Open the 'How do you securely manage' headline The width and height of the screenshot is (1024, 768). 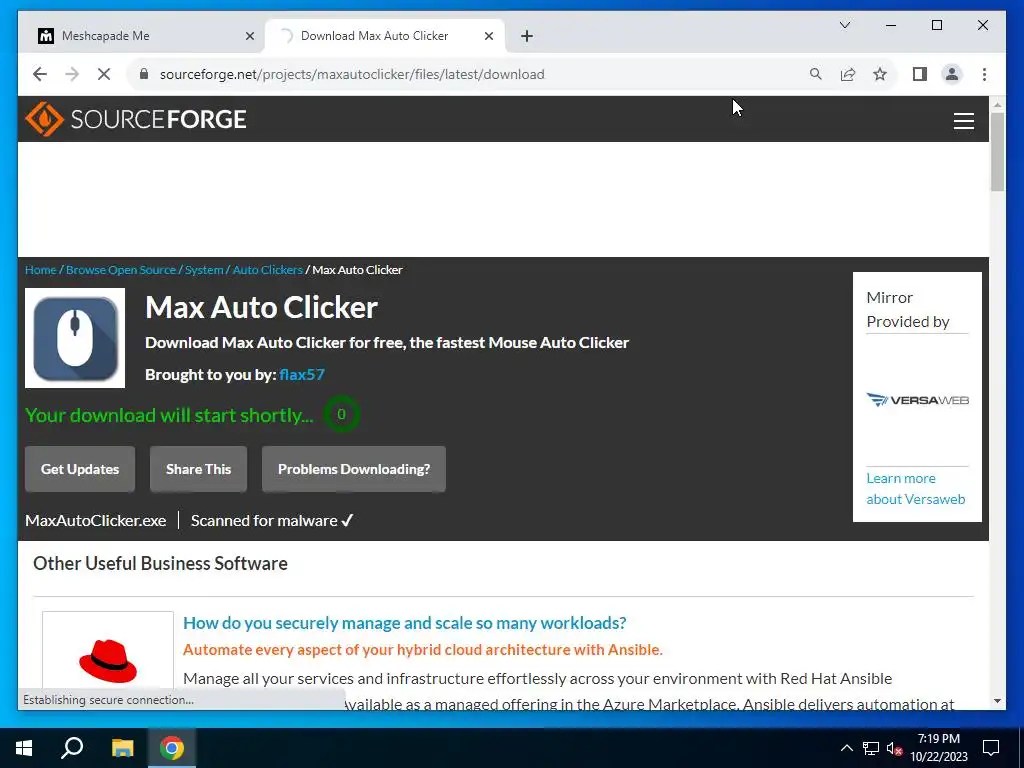coord(404,623)
